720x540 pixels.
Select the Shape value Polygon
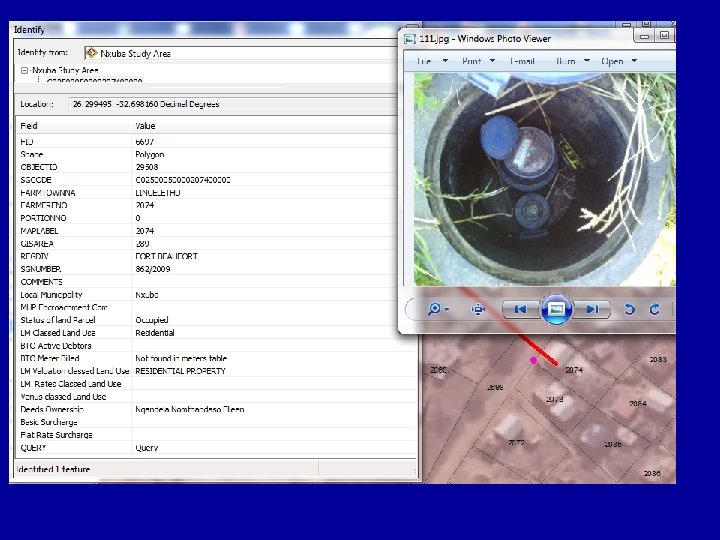pyautogui.click(x=150, y=155)
